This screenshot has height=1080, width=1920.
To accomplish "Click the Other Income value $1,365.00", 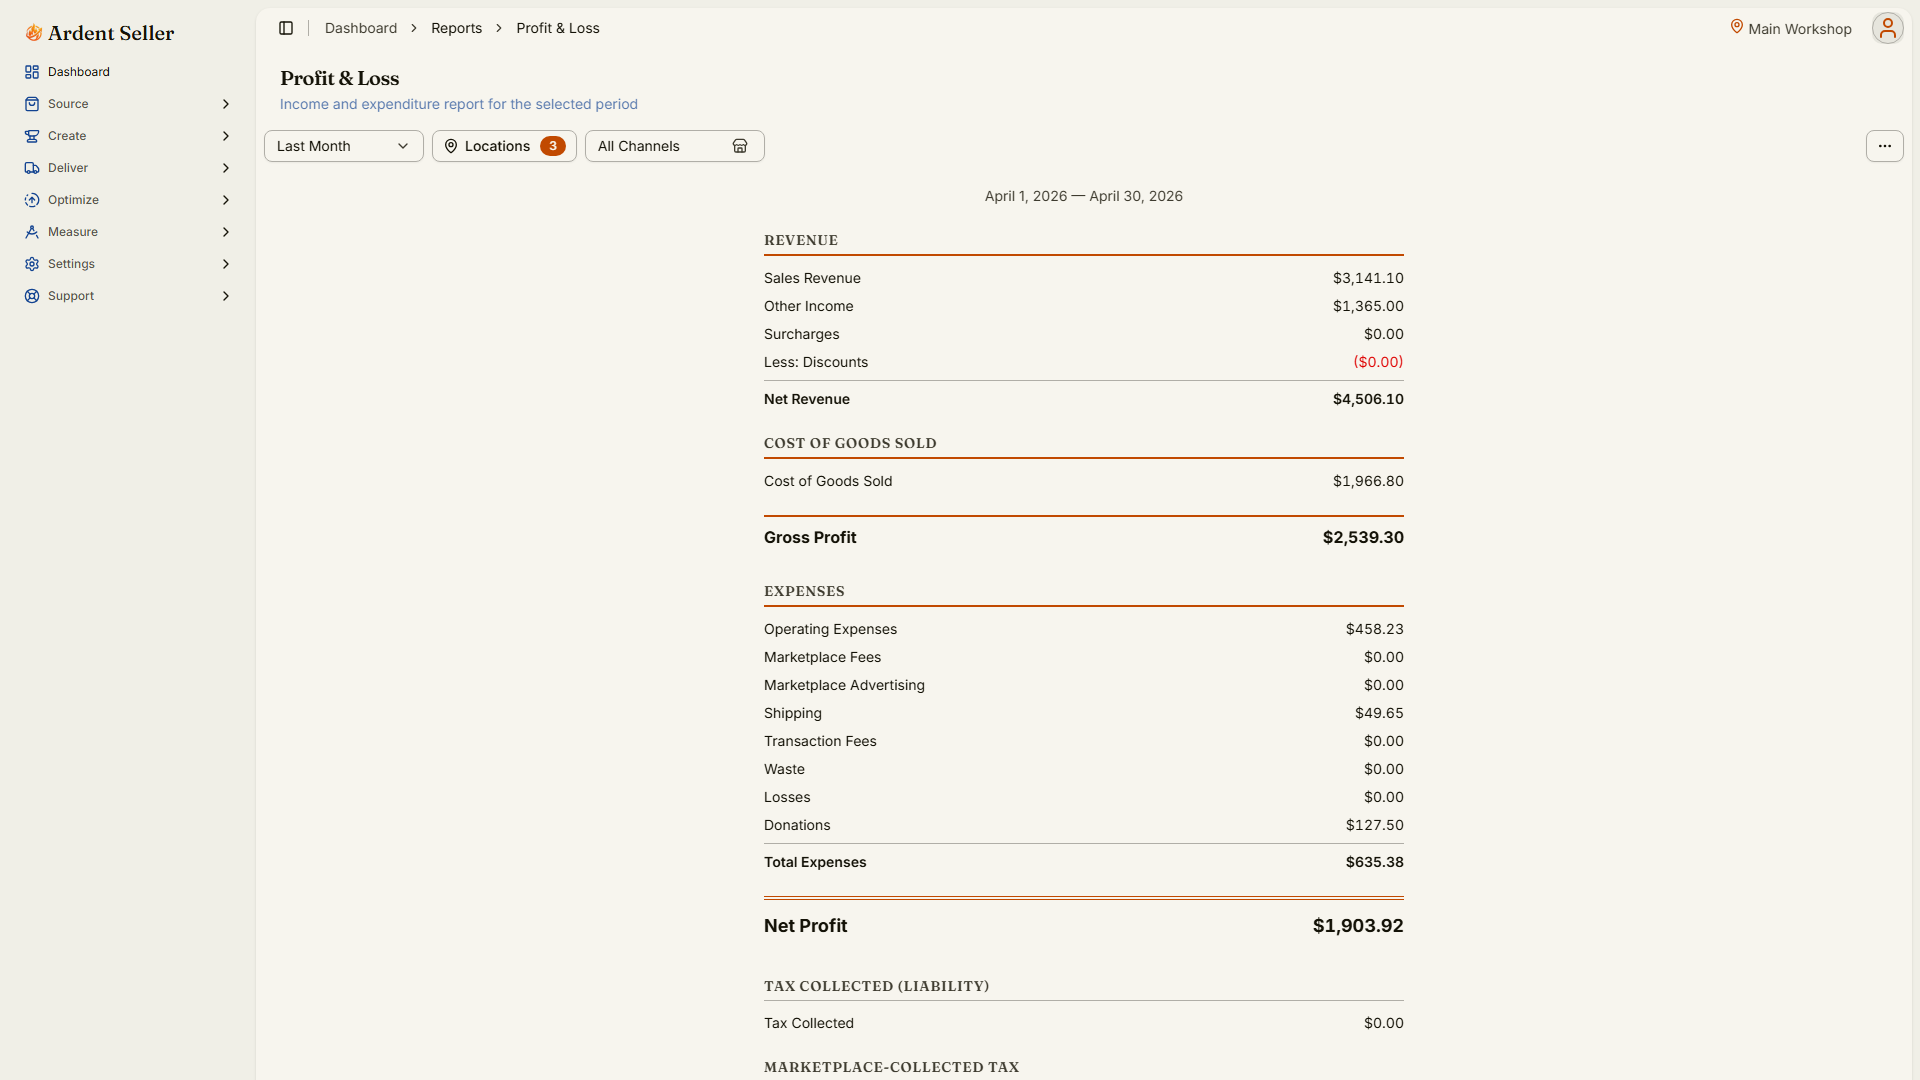I will point(1367,306).
